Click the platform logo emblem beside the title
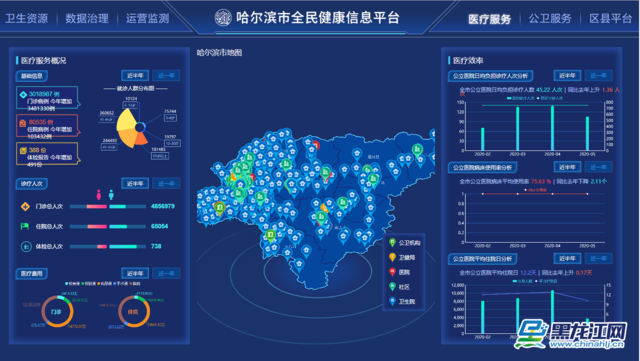 [x=223, y=18]
